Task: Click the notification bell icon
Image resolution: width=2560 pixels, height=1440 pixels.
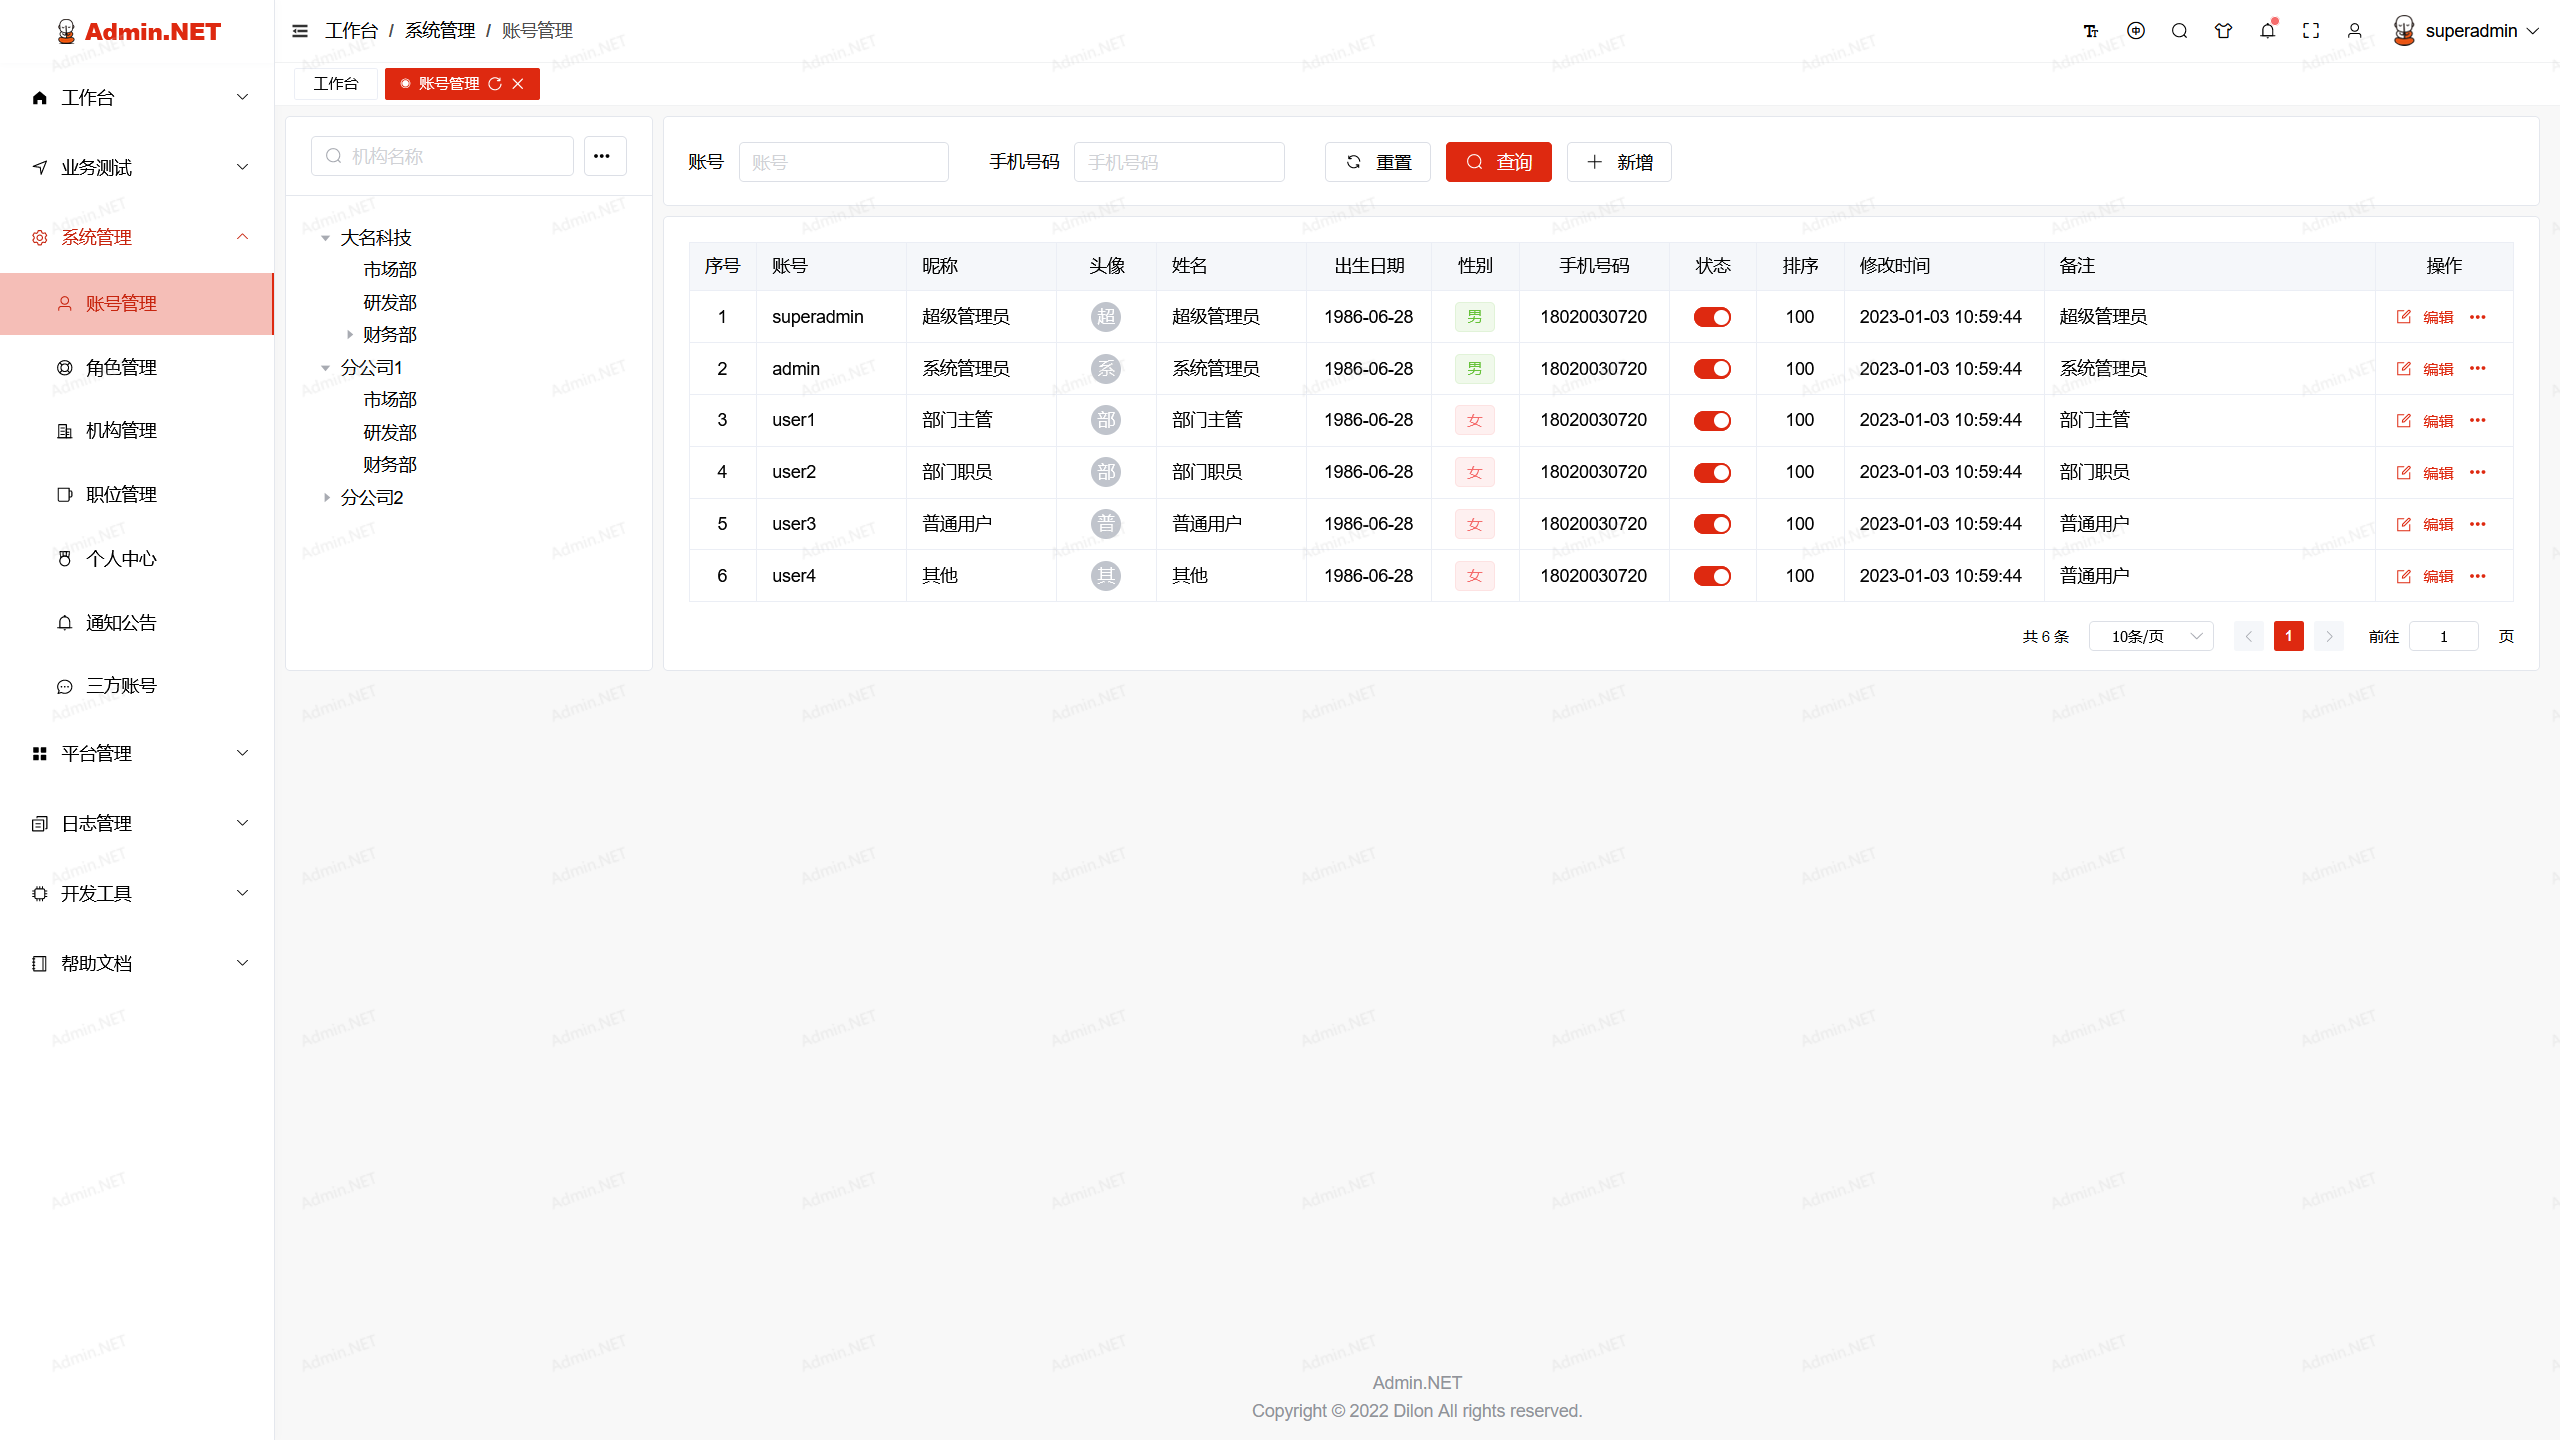Action: (x=2267, y=31)
